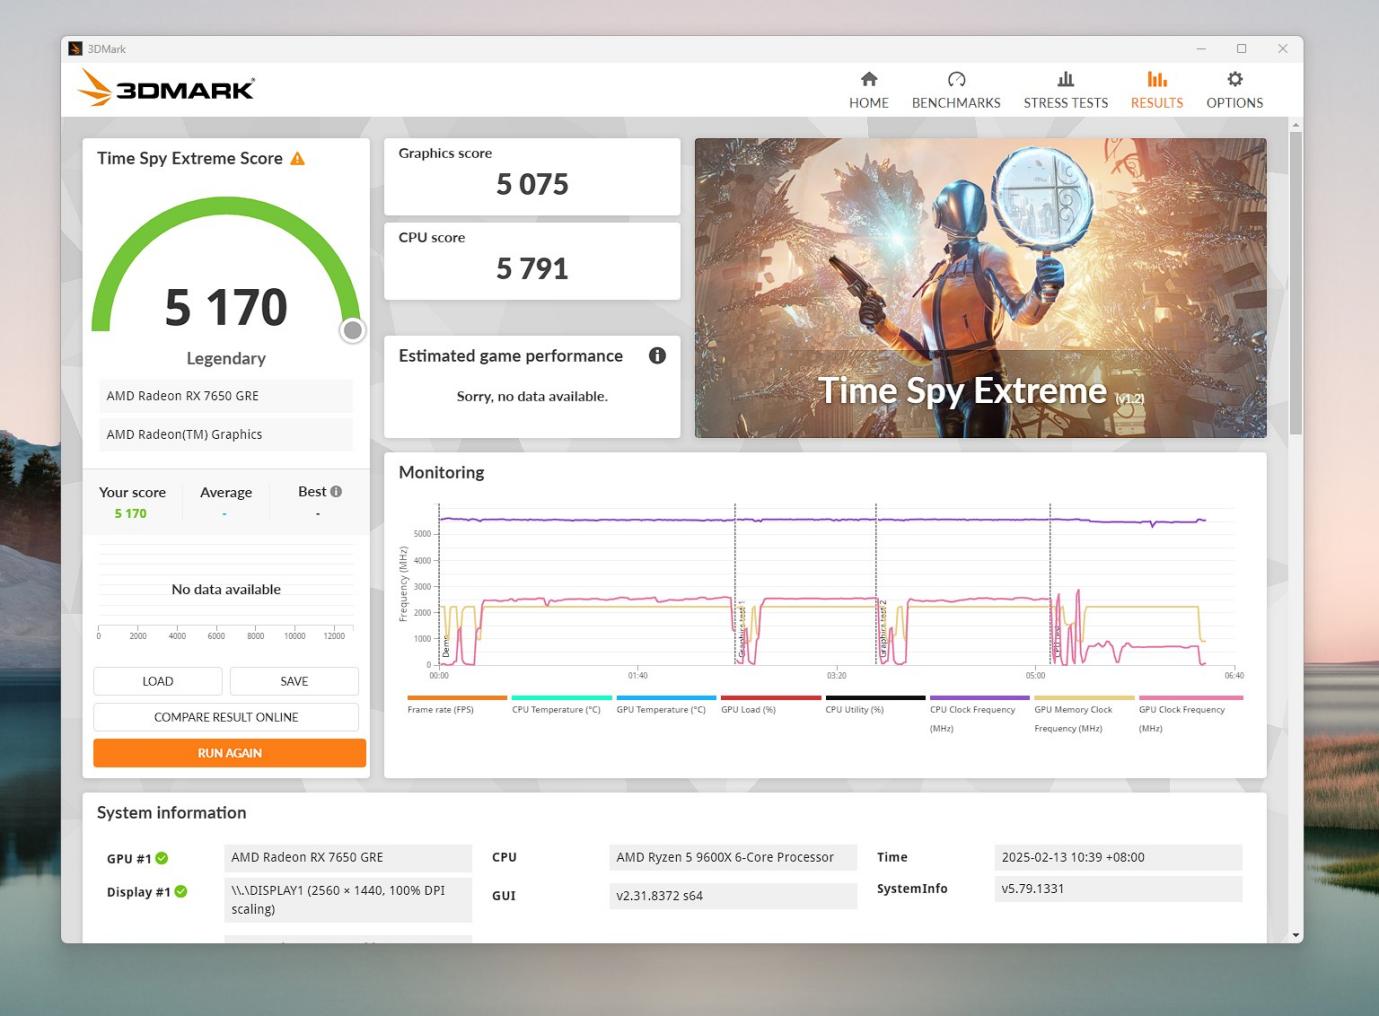This screenshot has width=1379, height=1016.
Task: Click the gauge end knob on score dial
Action: click(352, 330)
